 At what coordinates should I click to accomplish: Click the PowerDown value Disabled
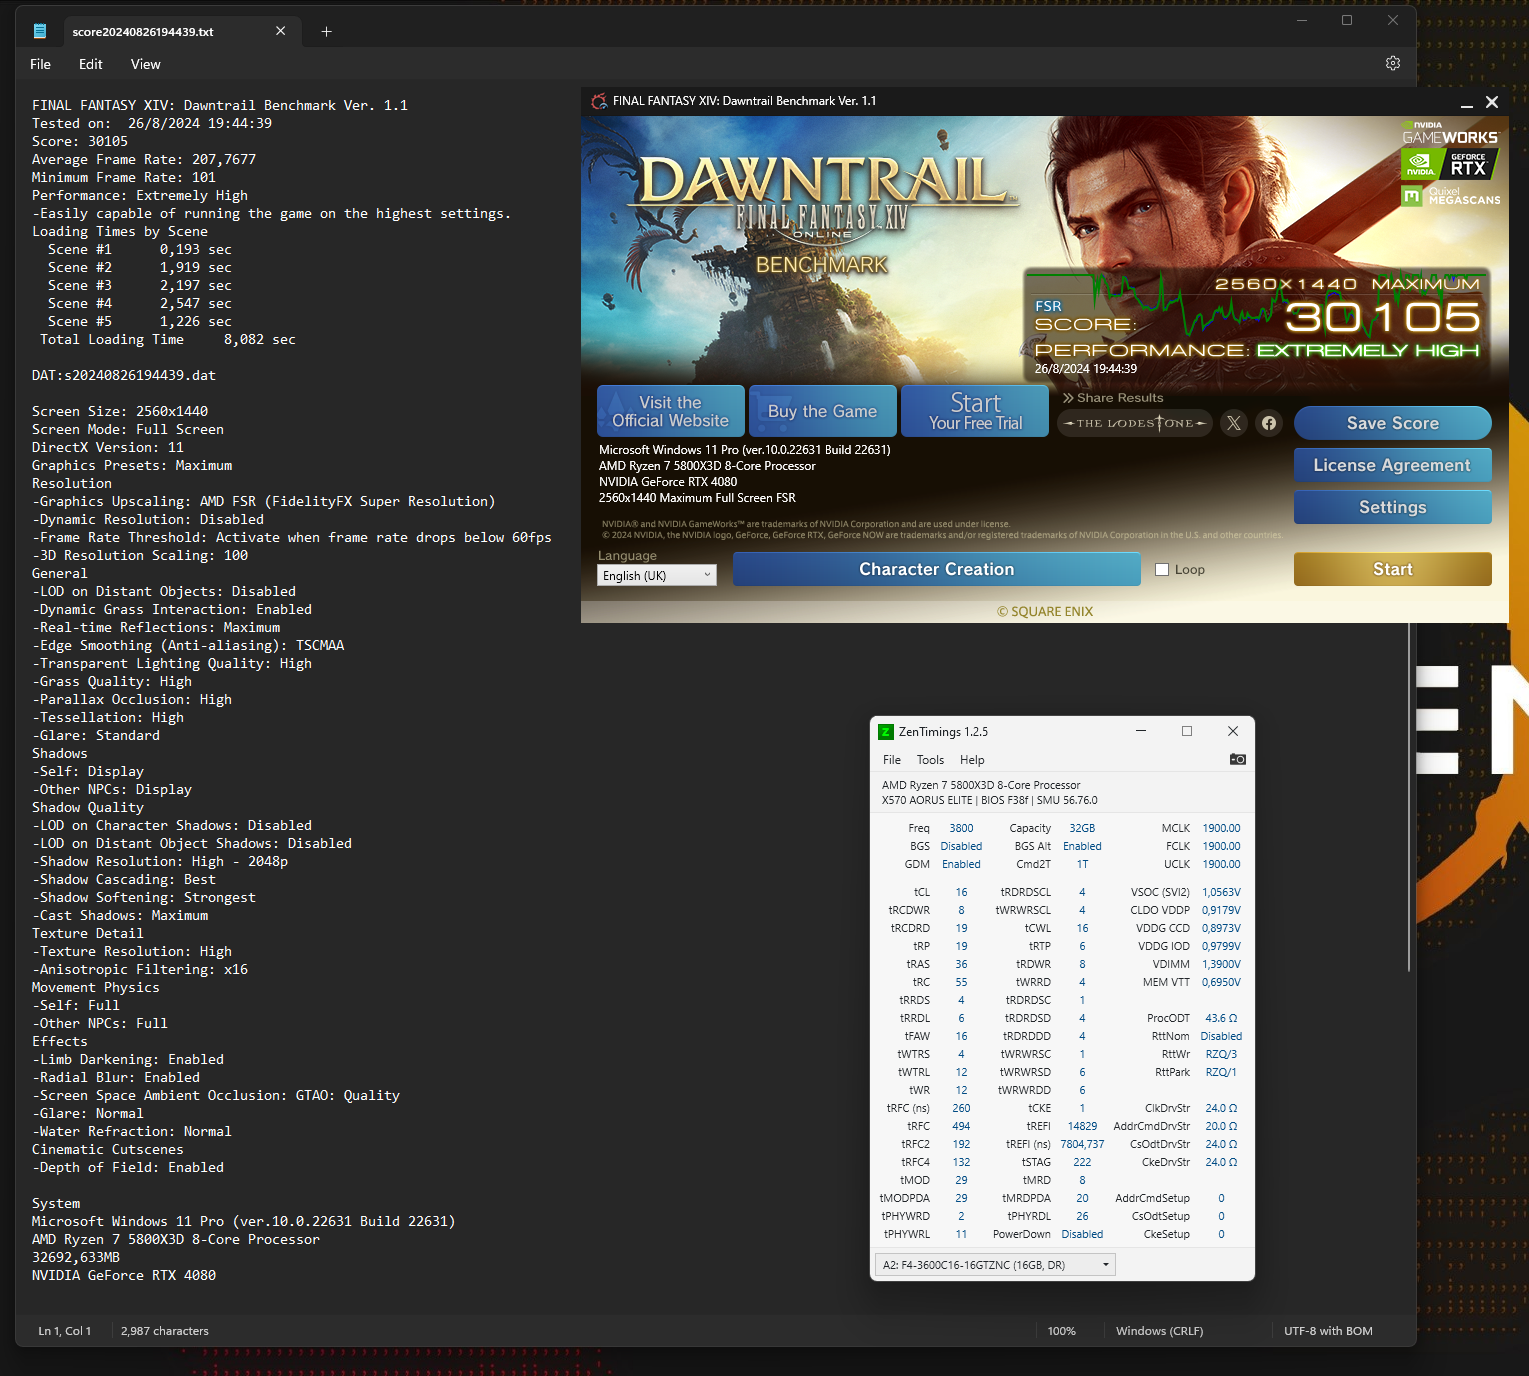(1082, 1234)
